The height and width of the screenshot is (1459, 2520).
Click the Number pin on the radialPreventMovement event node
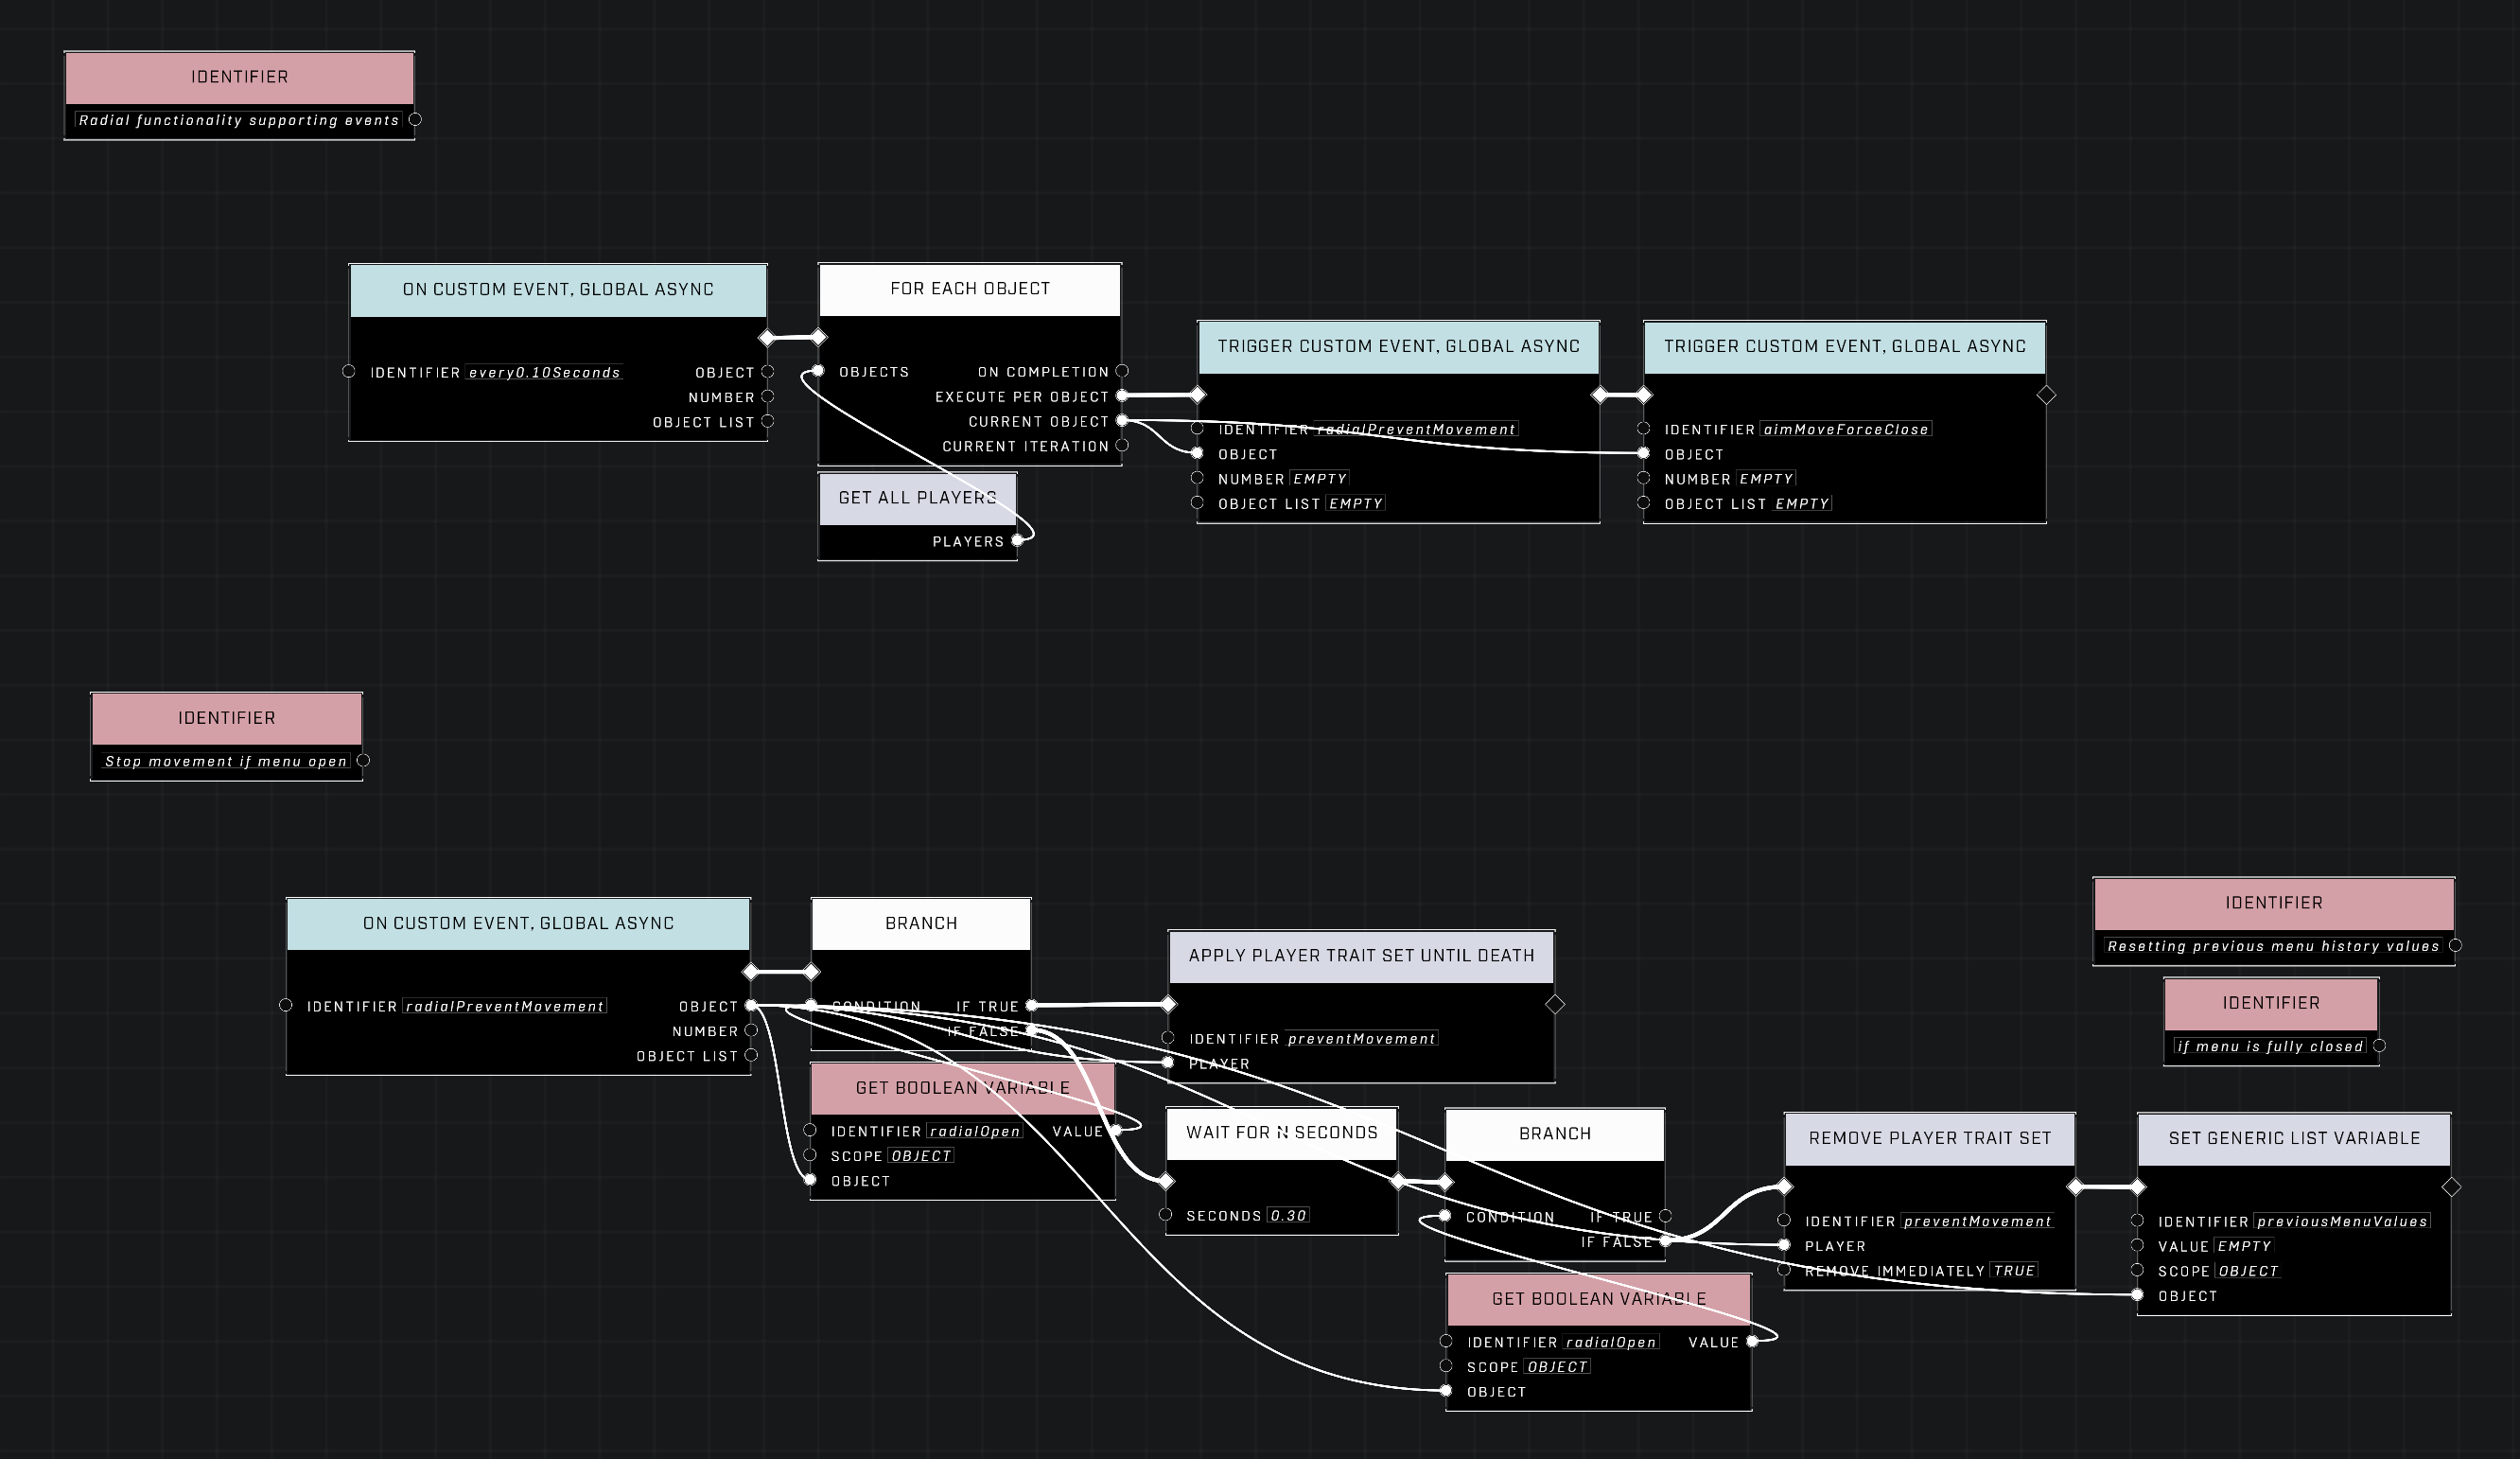coord(752,1031)
